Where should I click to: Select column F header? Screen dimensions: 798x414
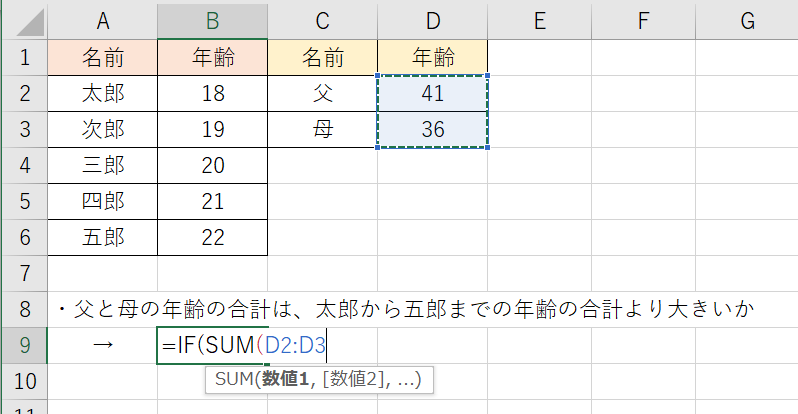click(643, 21)
